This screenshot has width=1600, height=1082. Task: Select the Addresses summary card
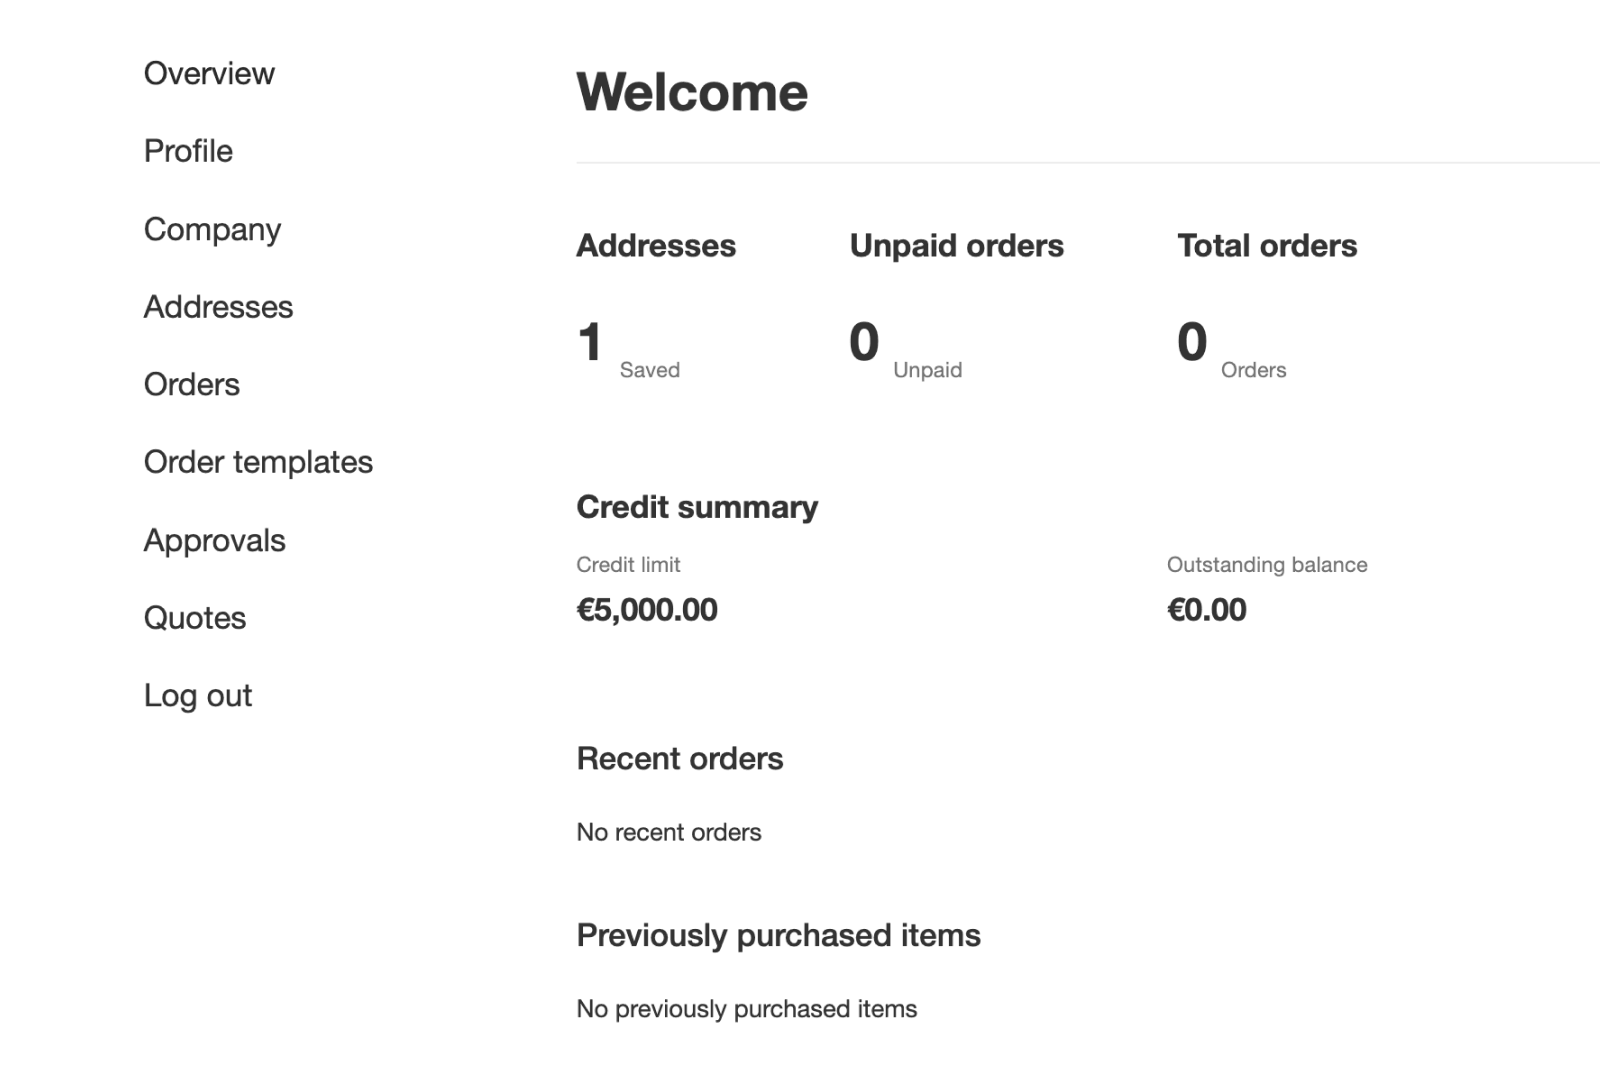click(x=656, y=245)
